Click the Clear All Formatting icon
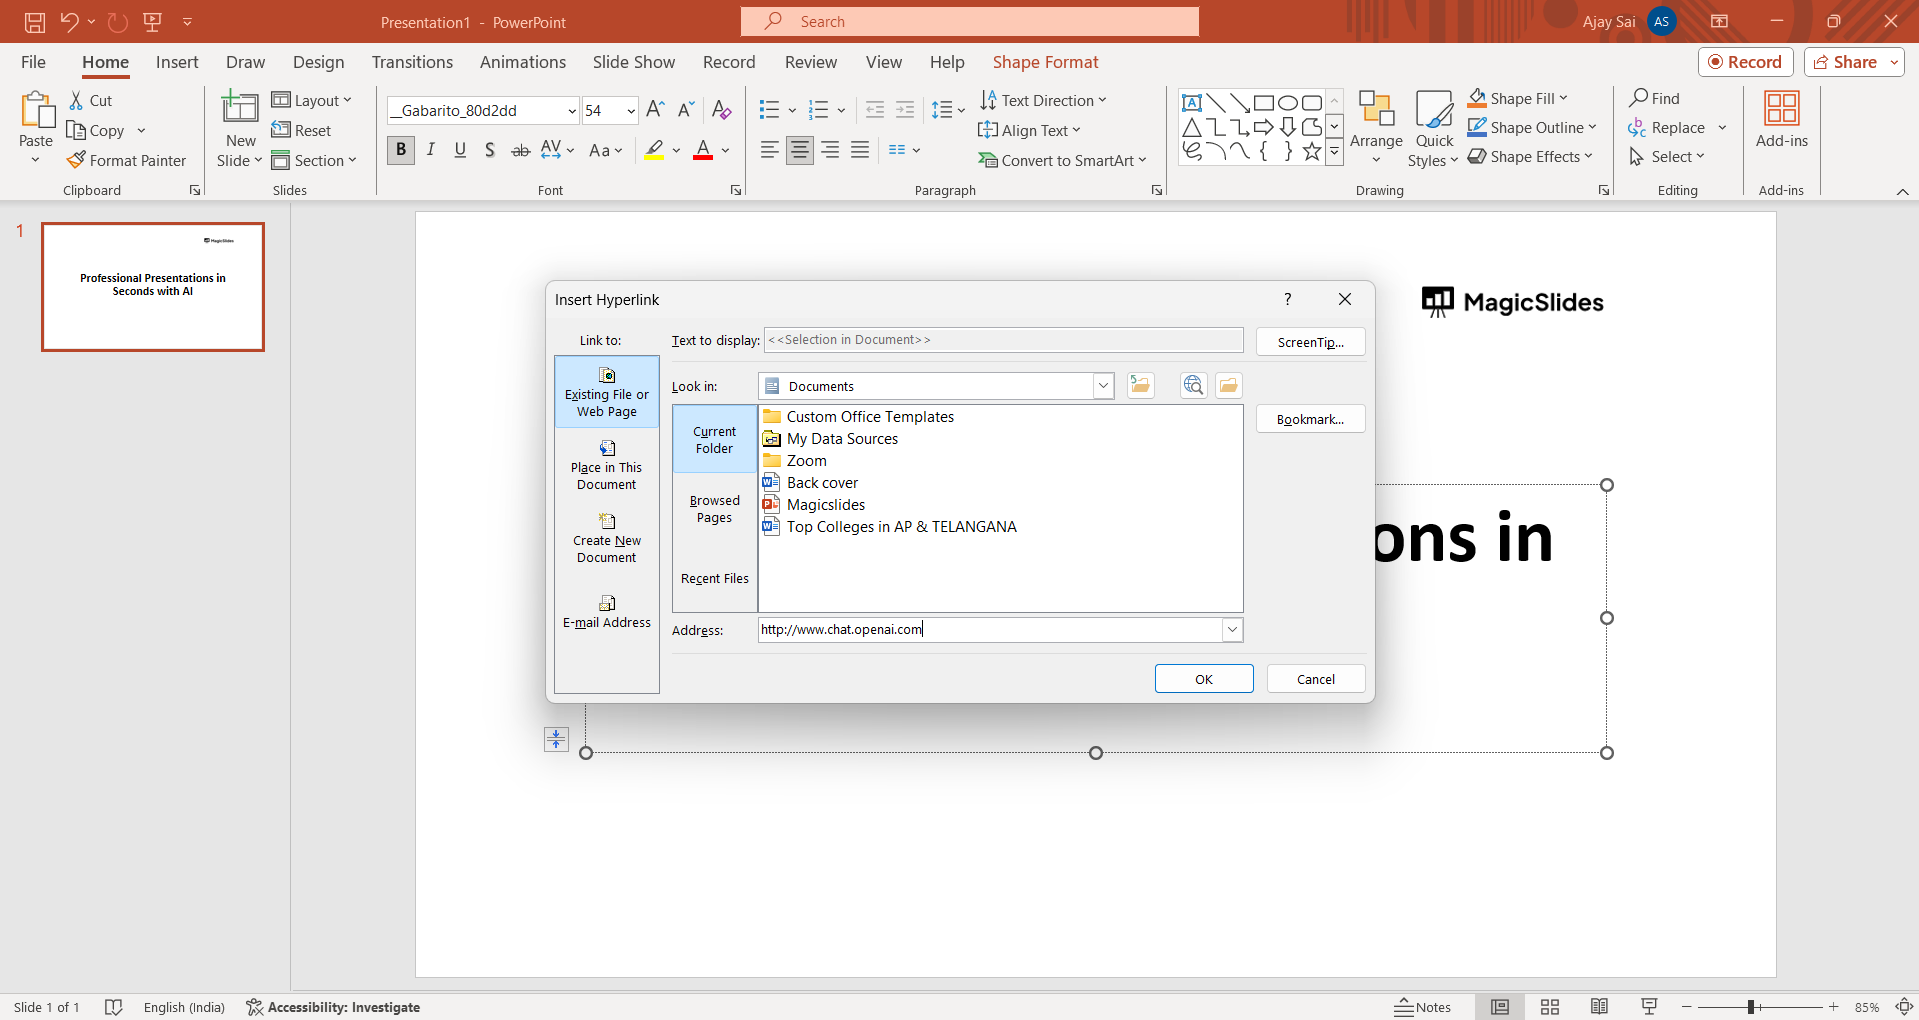The image size is (1919, 1020). [721, 110]
